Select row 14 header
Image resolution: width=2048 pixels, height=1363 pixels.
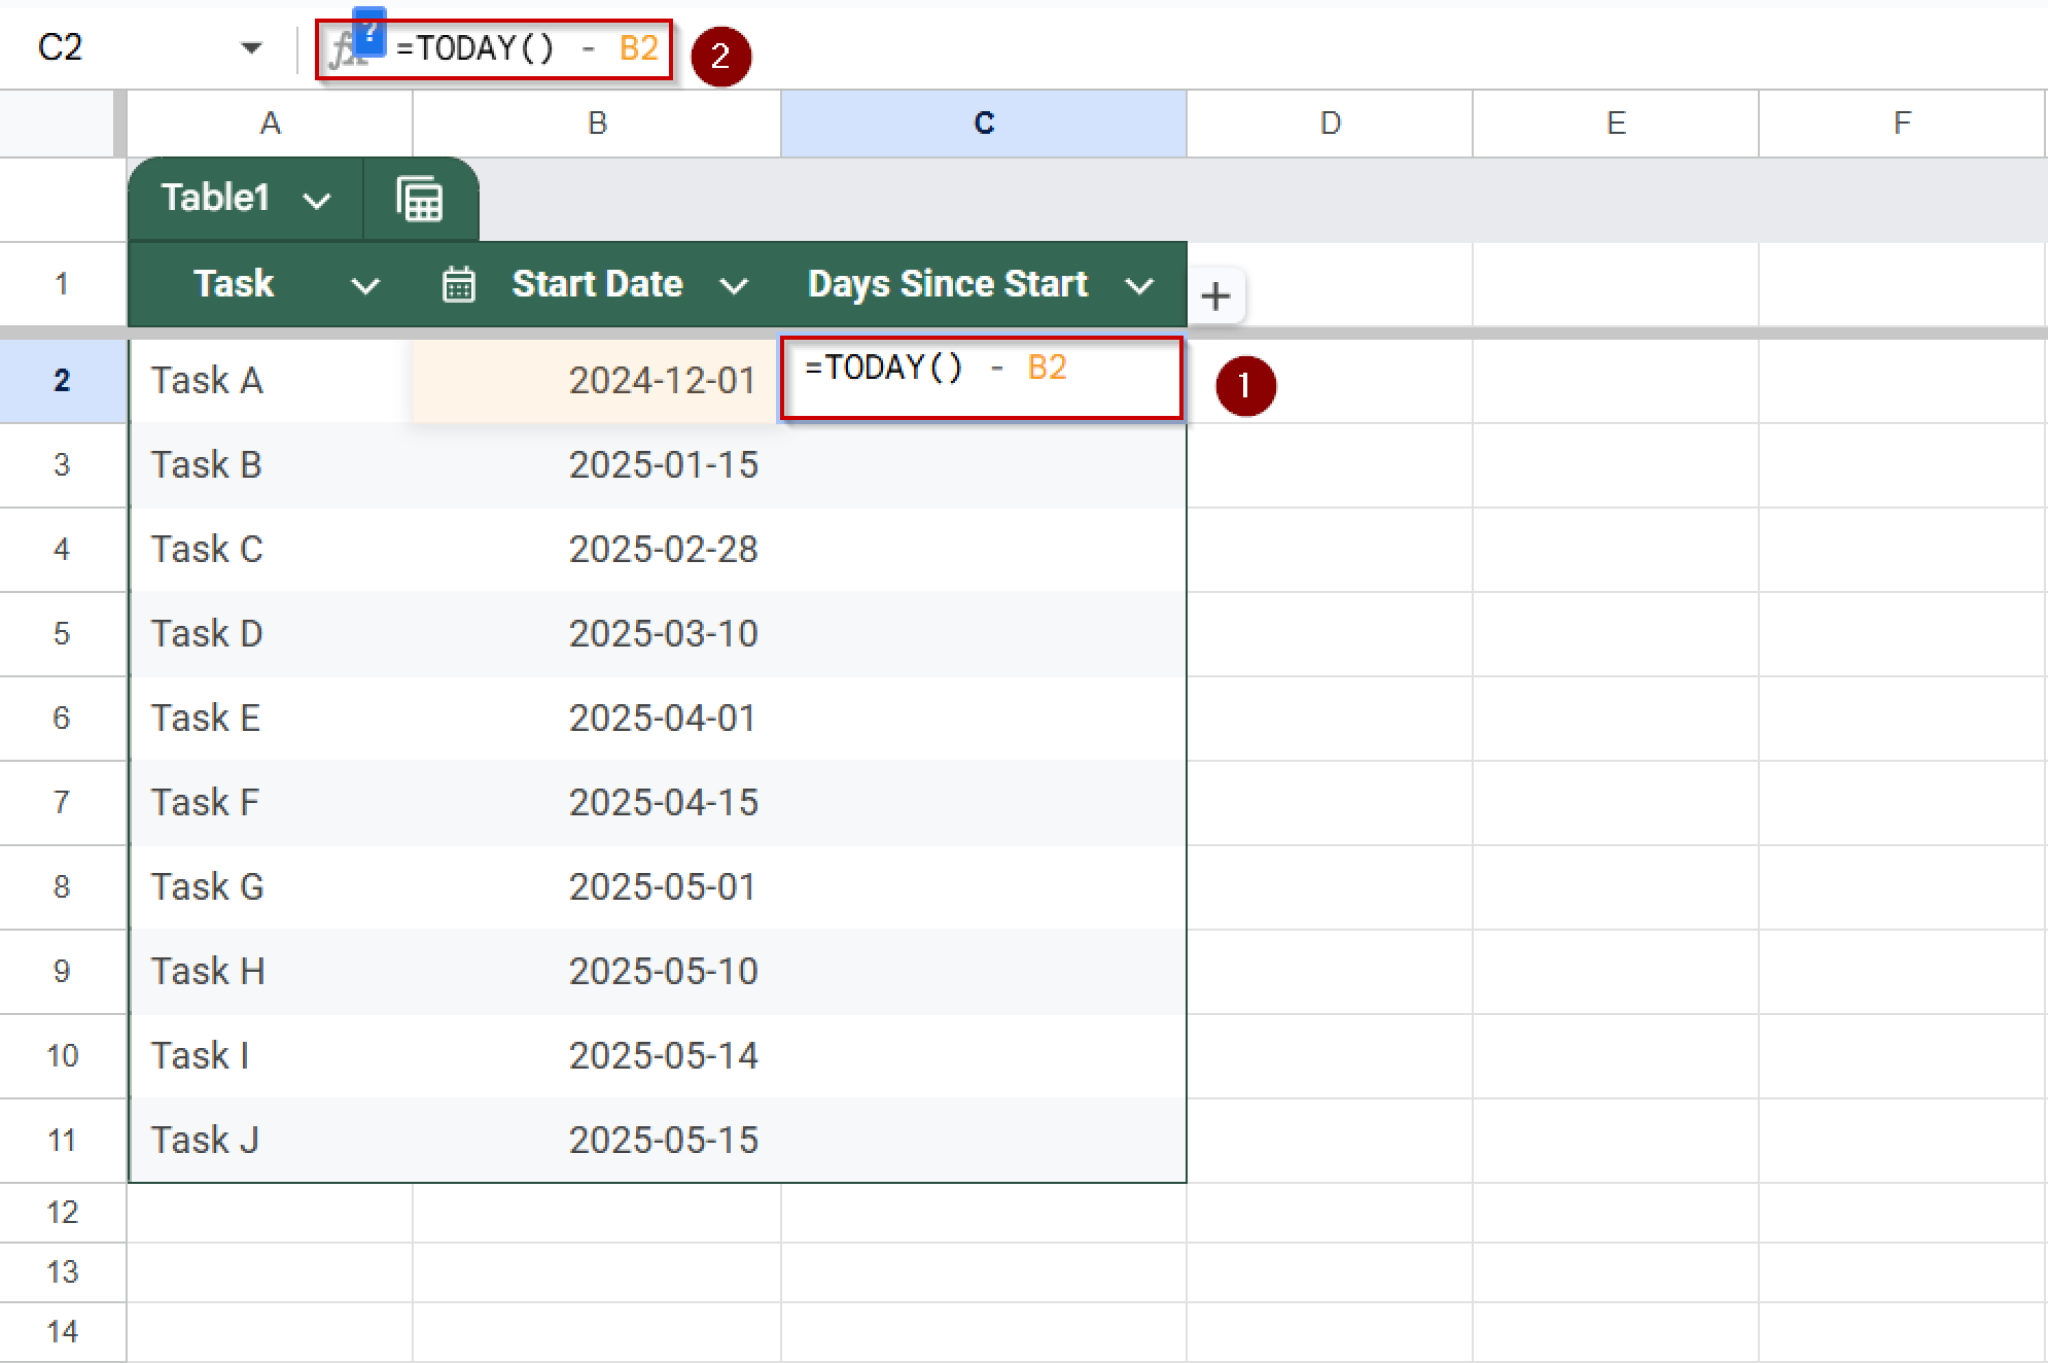click(x=62, y=1330)
